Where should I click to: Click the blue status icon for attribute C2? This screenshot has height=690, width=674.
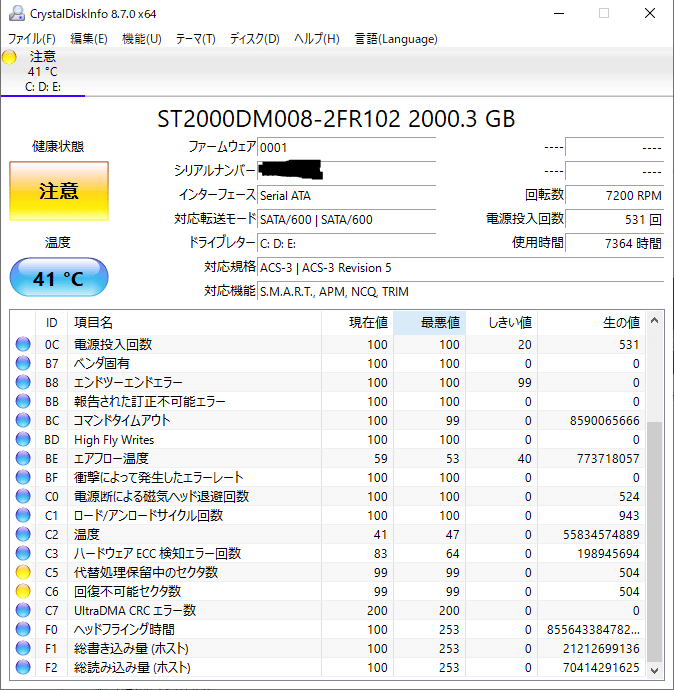(x=23, y=534)
